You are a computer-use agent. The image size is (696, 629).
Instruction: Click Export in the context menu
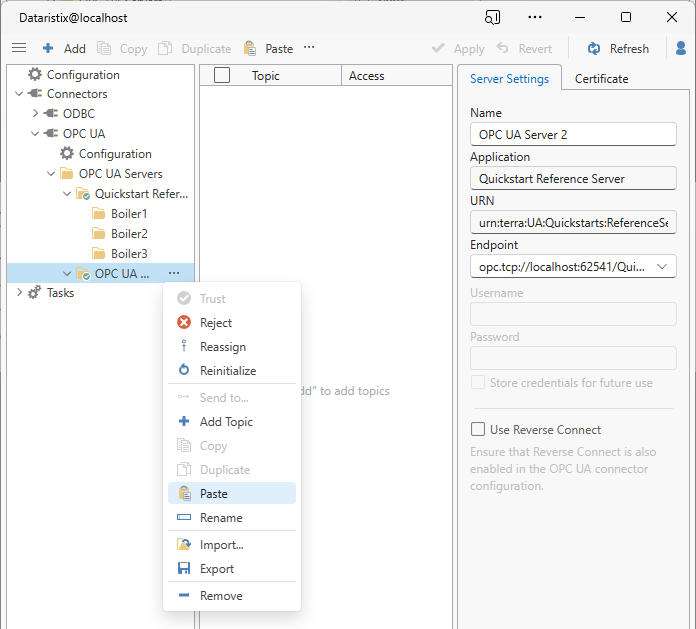click(216, 569)
